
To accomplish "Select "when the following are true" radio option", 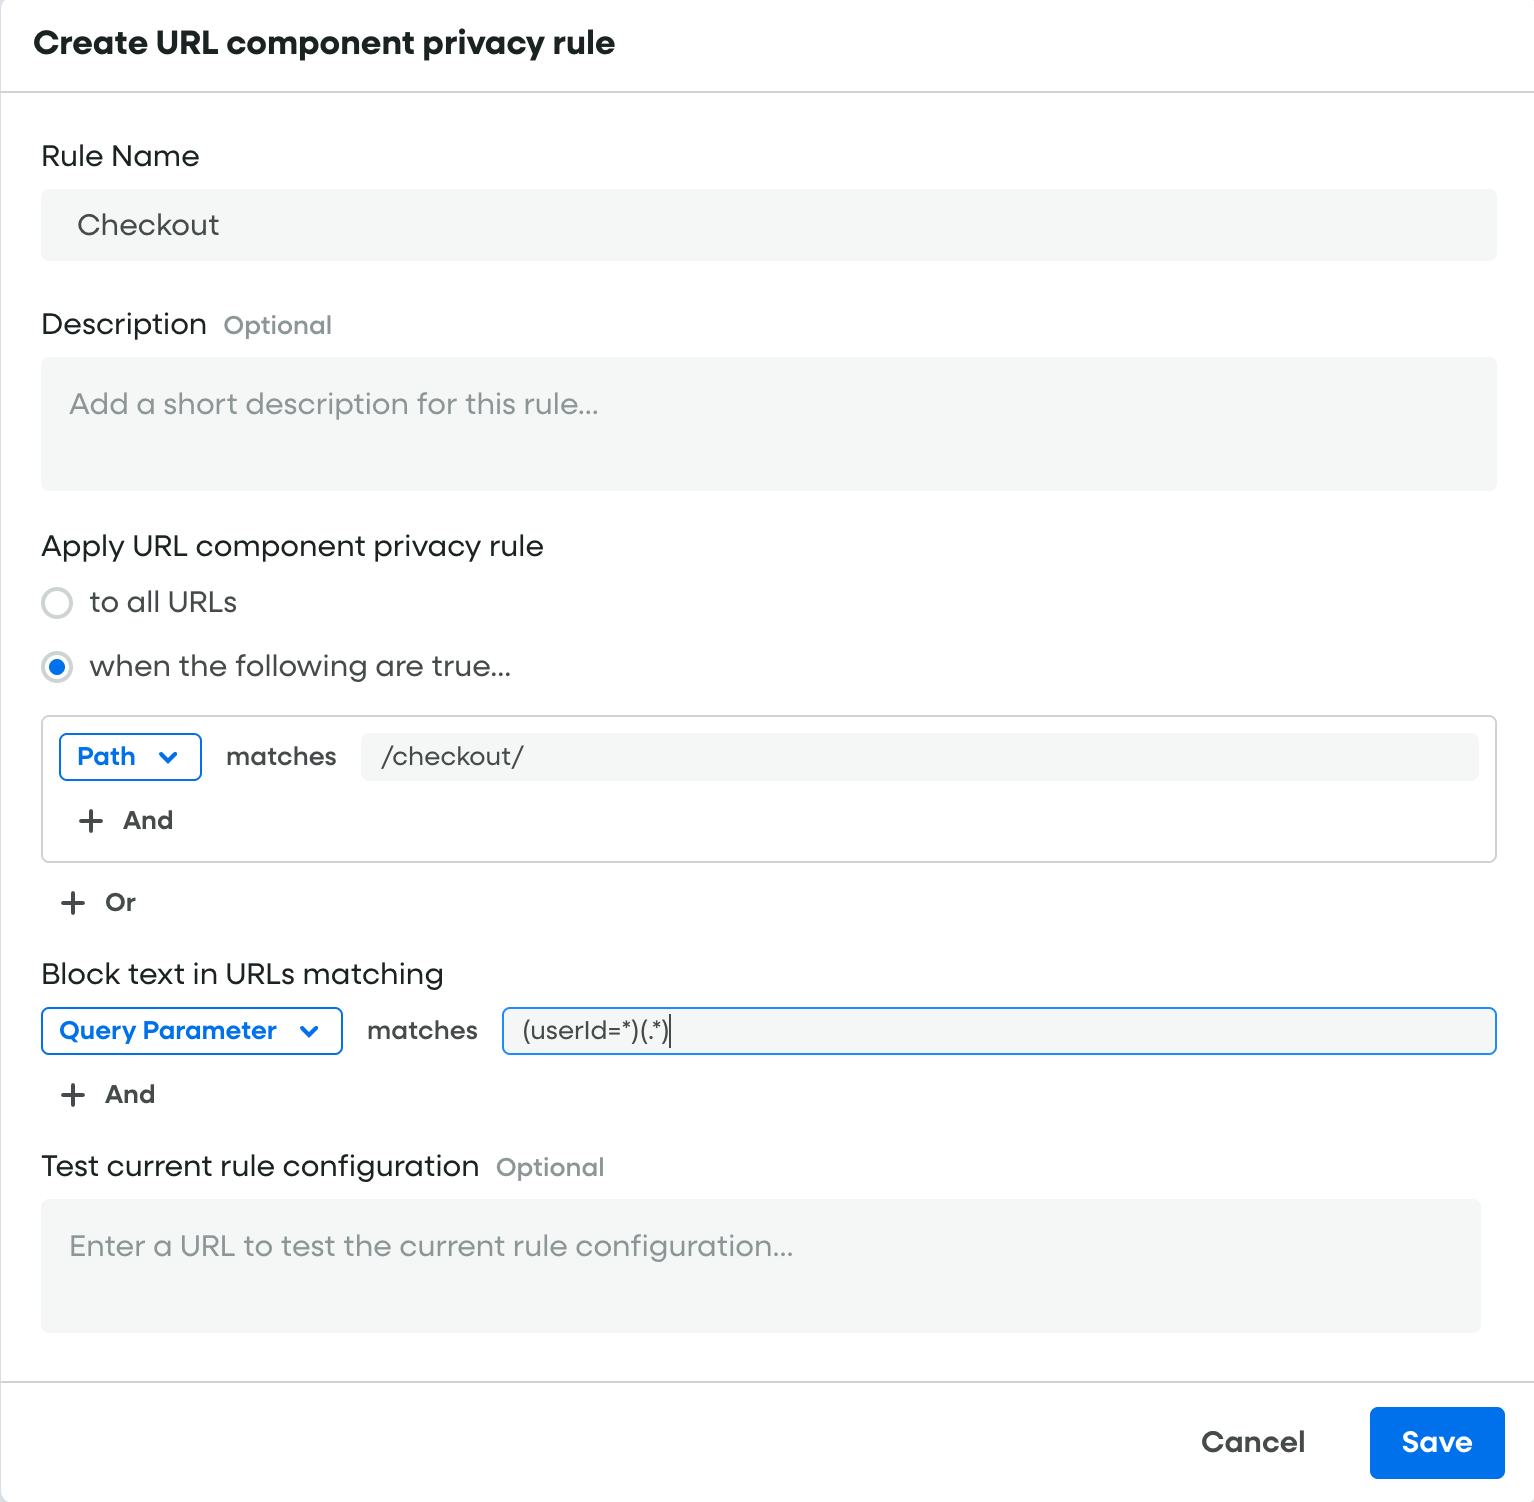I will tap(57, 667).
